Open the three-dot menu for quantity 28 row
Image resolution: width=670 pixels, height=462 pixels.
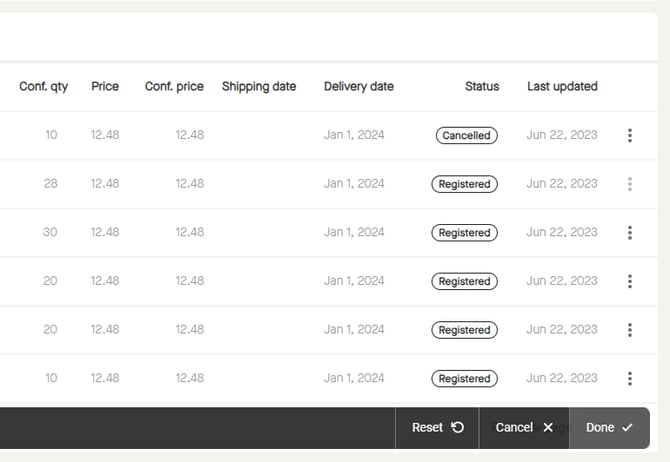(x=629, y=184)
